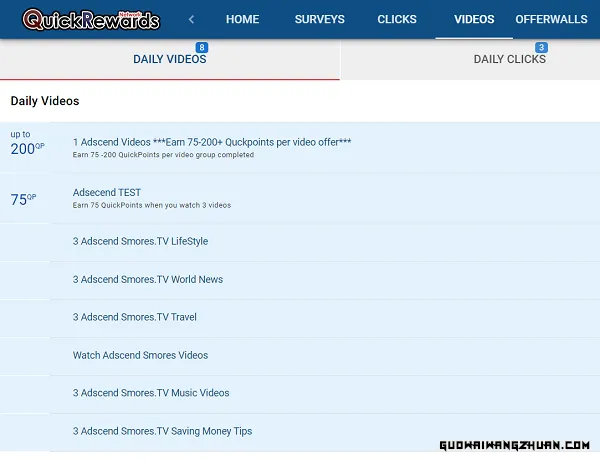Click the badge 8 on Daily Videos

tap(202, 47)
